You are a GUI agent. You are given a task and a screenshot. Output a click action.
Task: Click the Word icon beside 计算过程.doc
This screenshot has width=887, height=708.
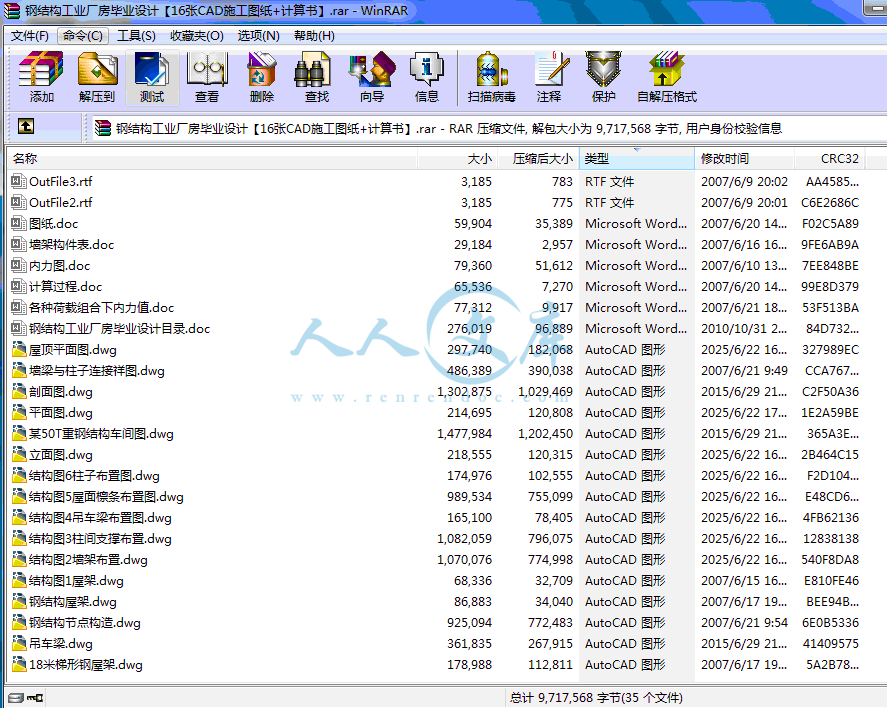19,286
